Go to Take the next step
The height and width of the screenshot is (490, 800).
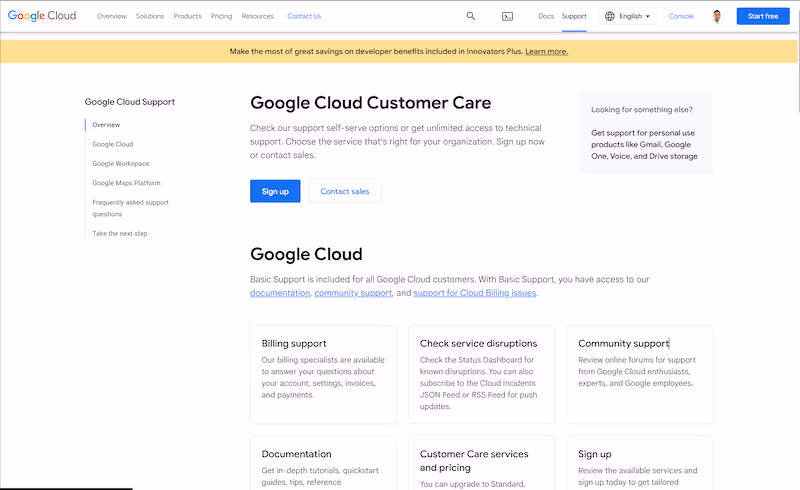point(120,233)
